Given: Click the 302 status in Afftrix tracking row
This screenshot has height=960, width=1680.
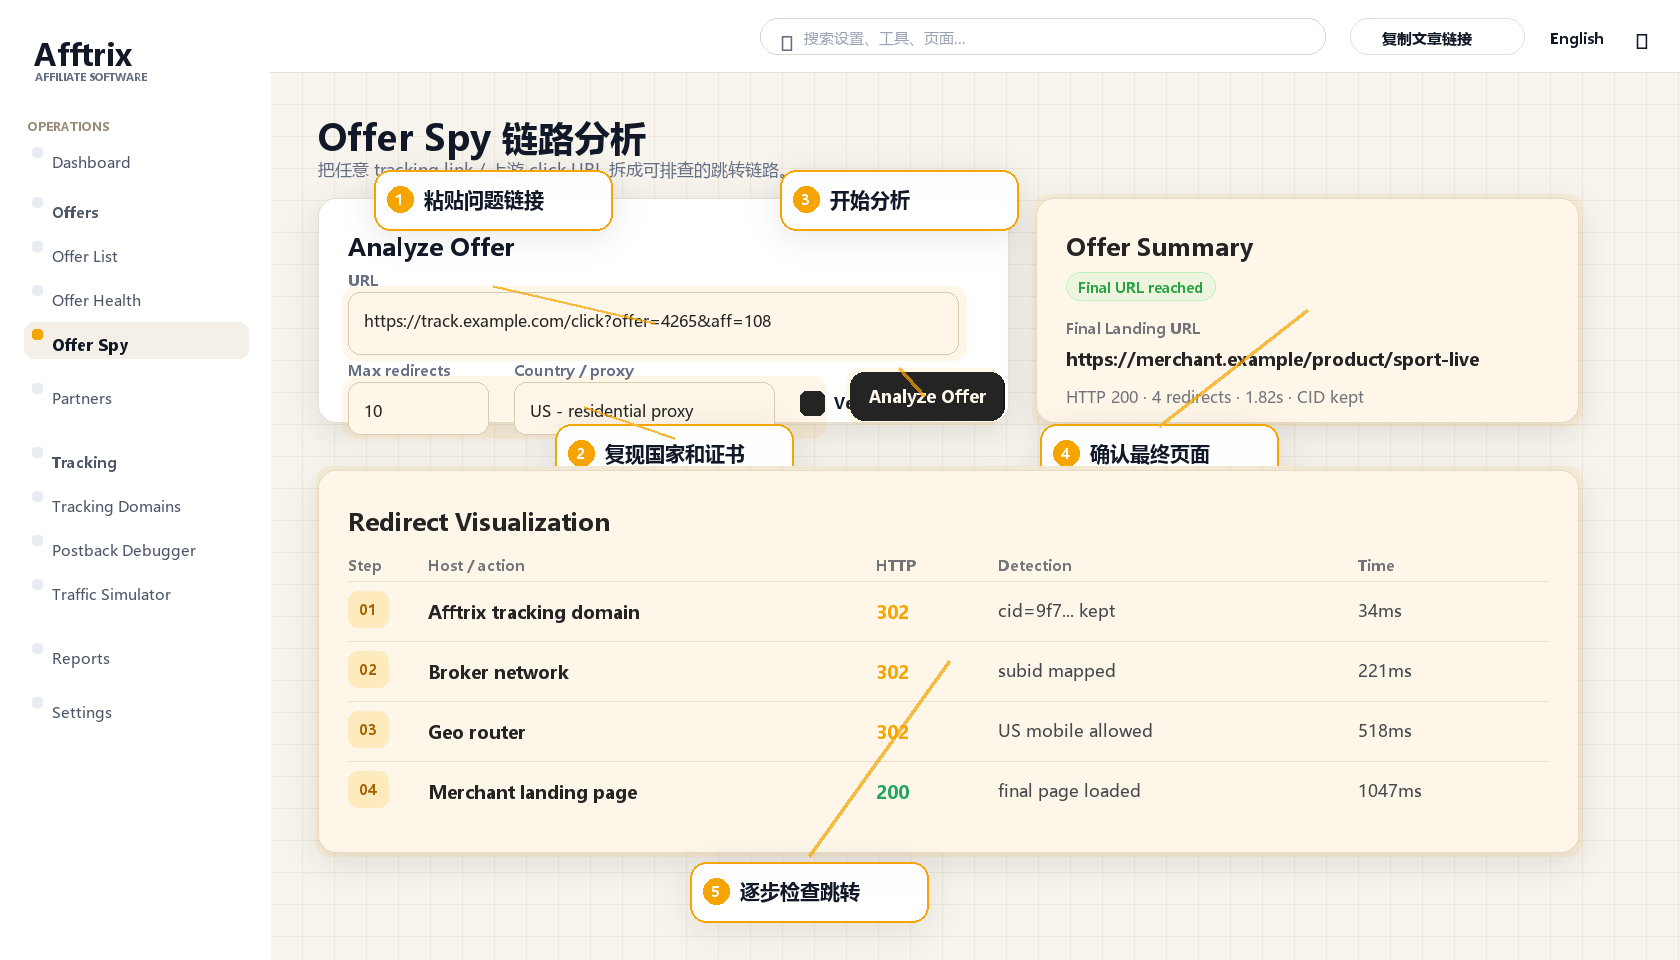Looking at the screenshot, I should point(892,612).
